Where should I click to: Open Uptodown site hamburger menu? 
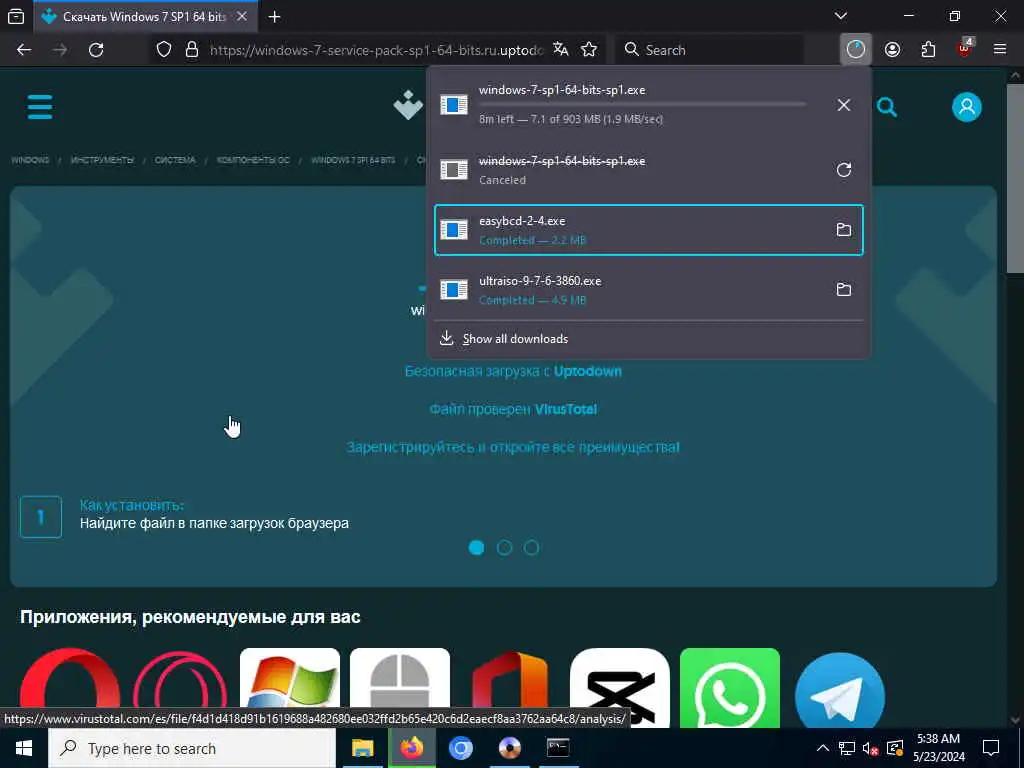(39, 106)
